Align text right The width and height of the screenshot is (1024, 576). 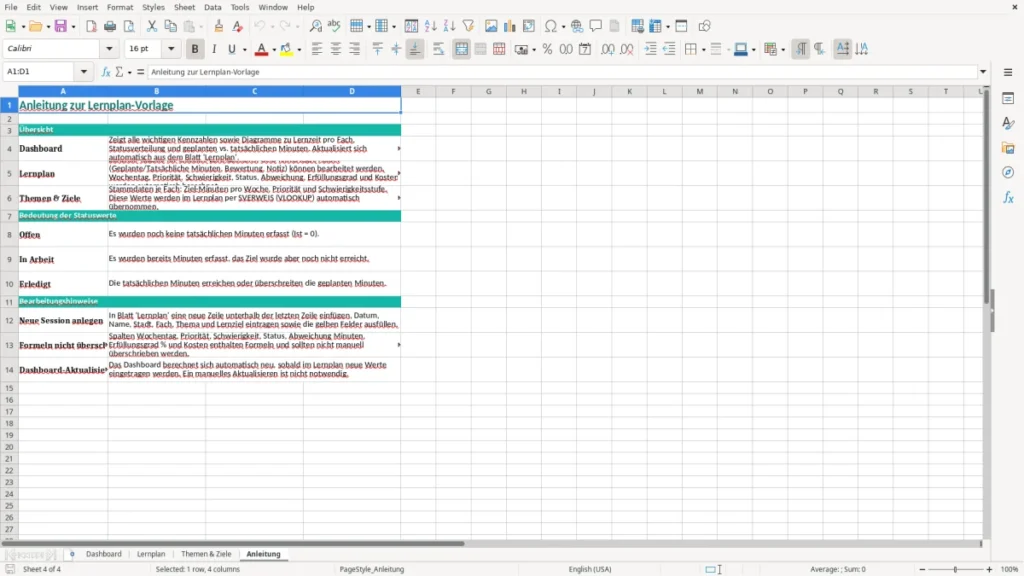(x=355, y=49)
